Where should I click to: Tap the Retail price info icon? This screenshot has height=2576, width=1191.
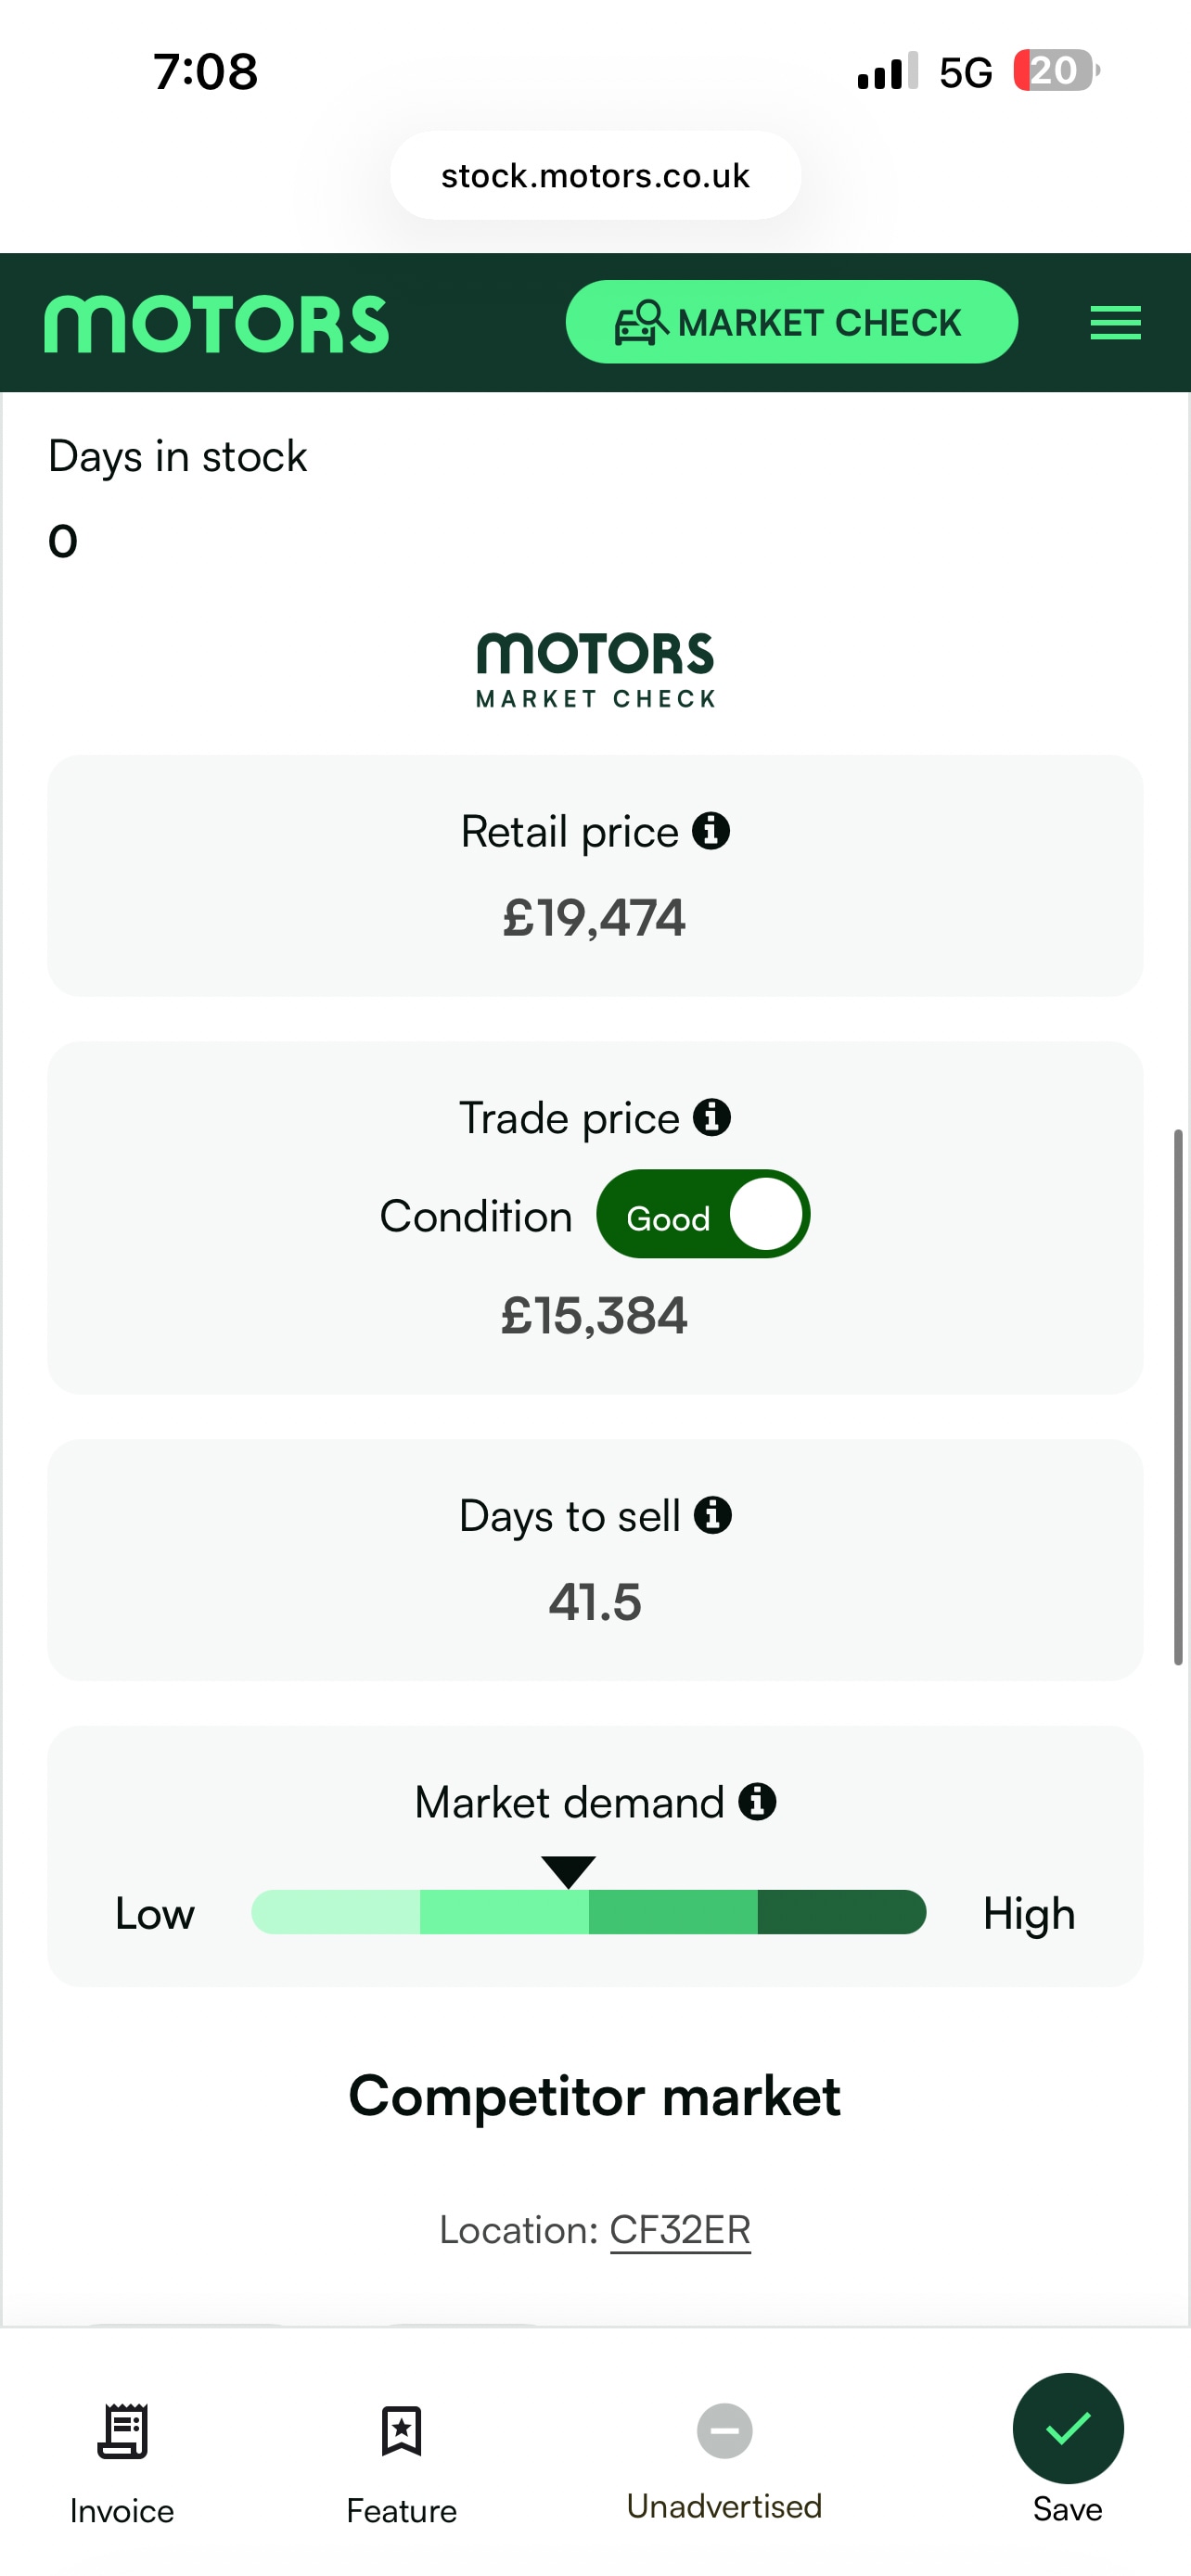[711, 831]
